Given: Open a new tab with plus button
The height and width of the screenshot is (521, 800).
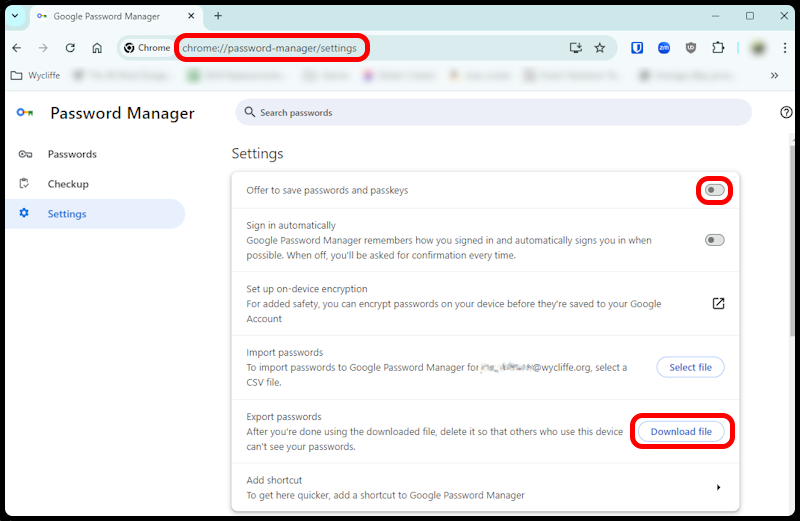Looking at the screenshot, I should 218,16.
